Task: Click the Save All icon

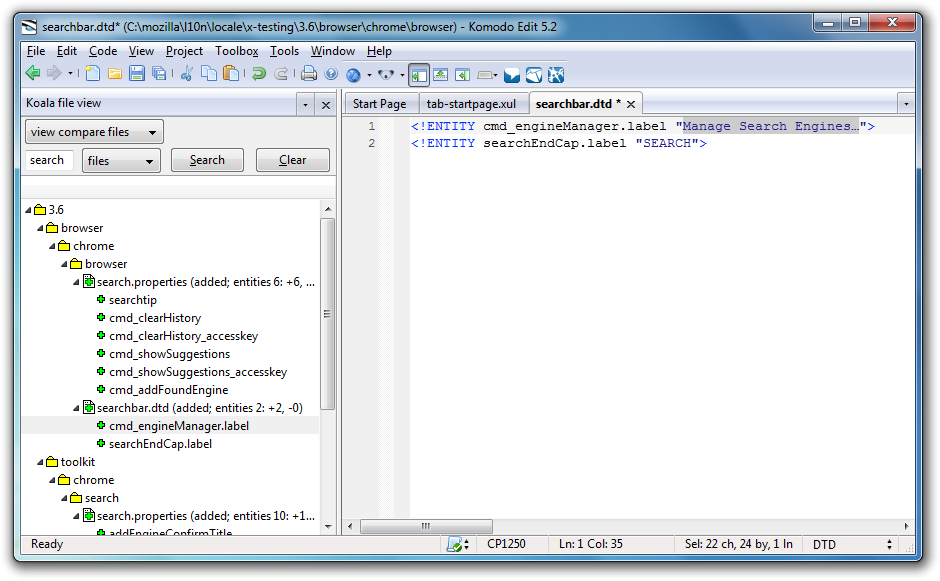Action: click(159, 74)
